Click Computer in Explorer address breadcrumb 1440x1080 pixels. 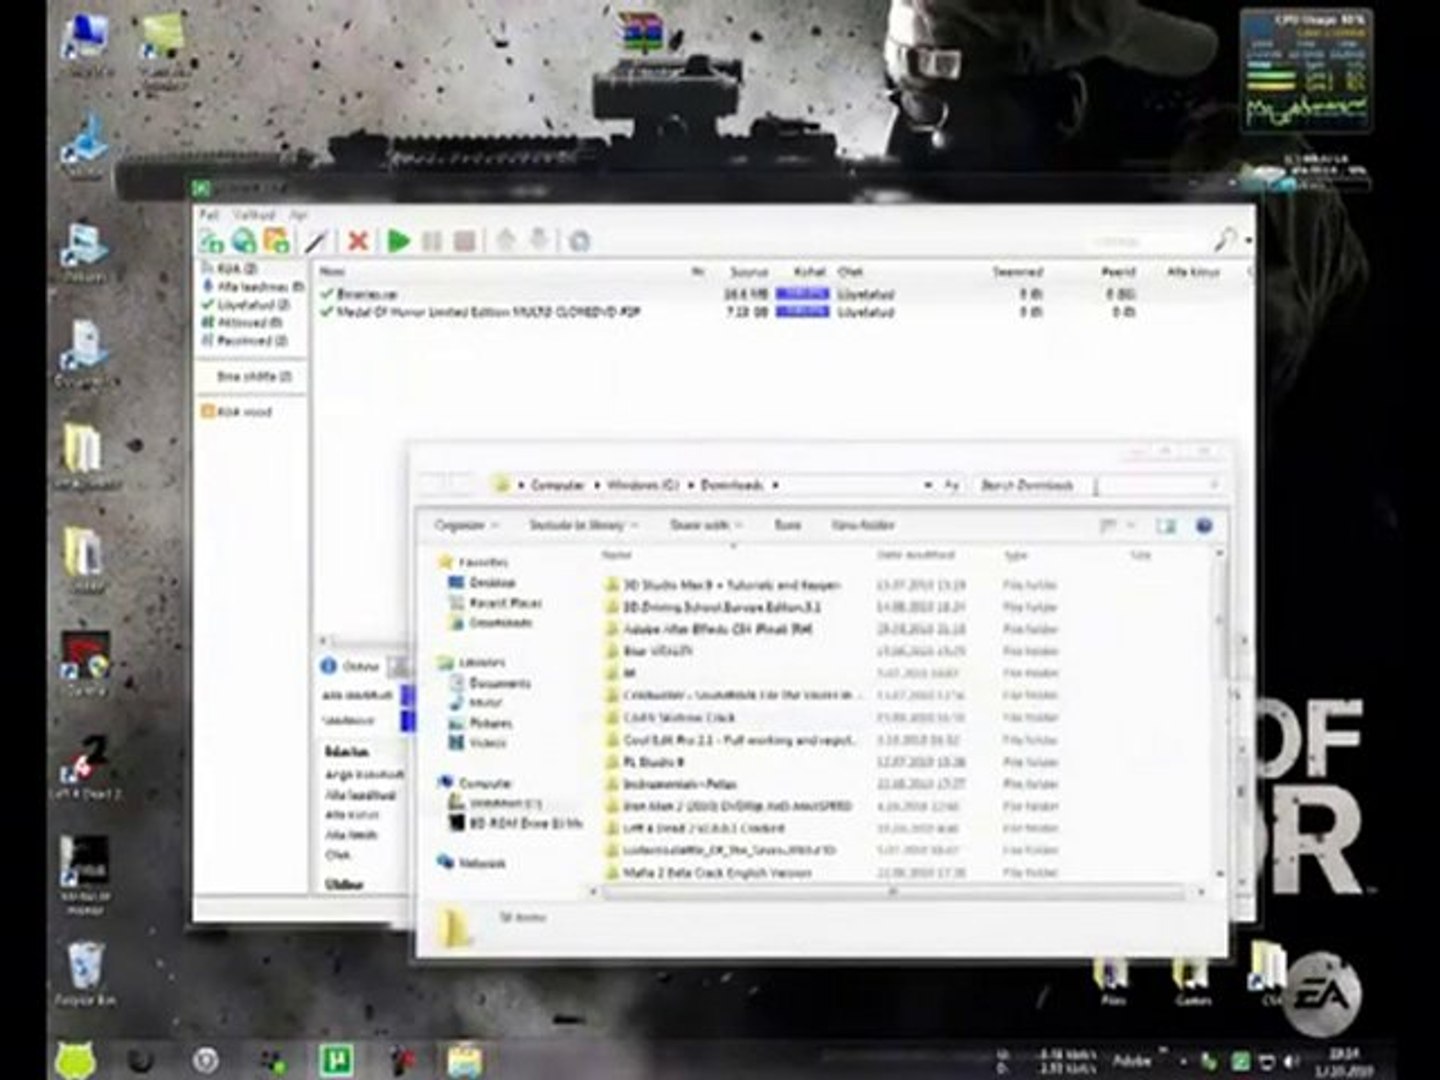(557, 485)
